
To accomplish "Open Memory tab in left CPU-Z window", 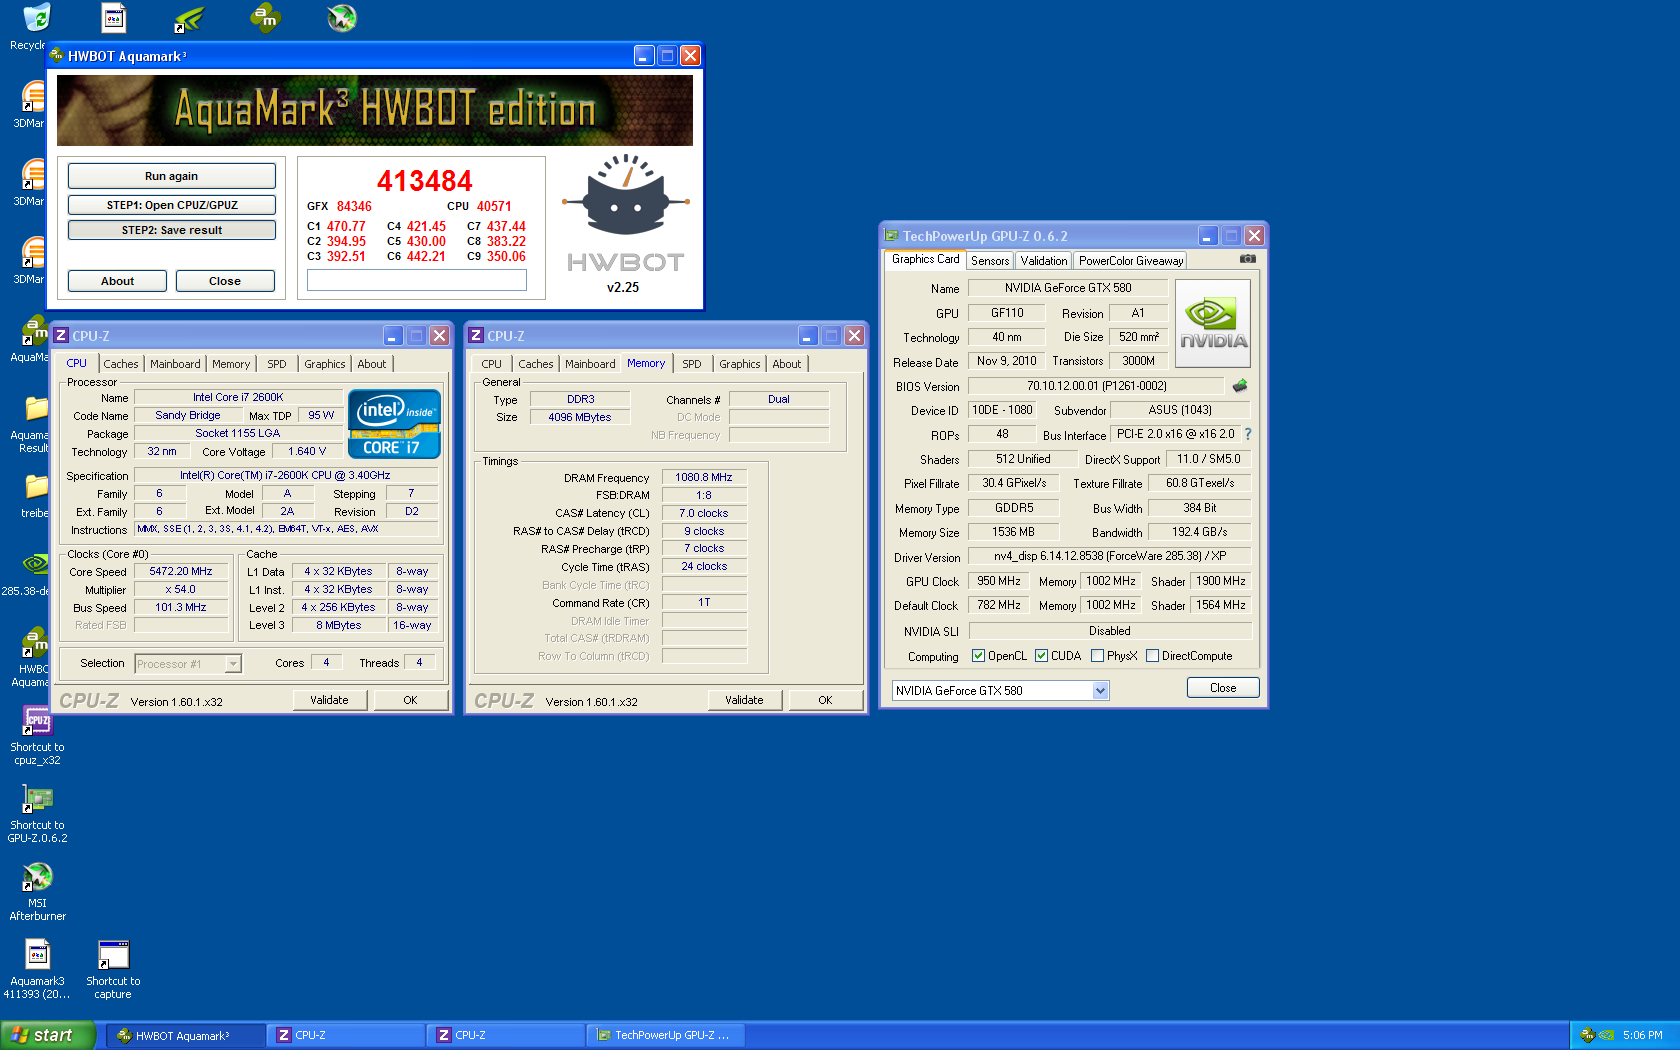I will [x=231, y=364].
